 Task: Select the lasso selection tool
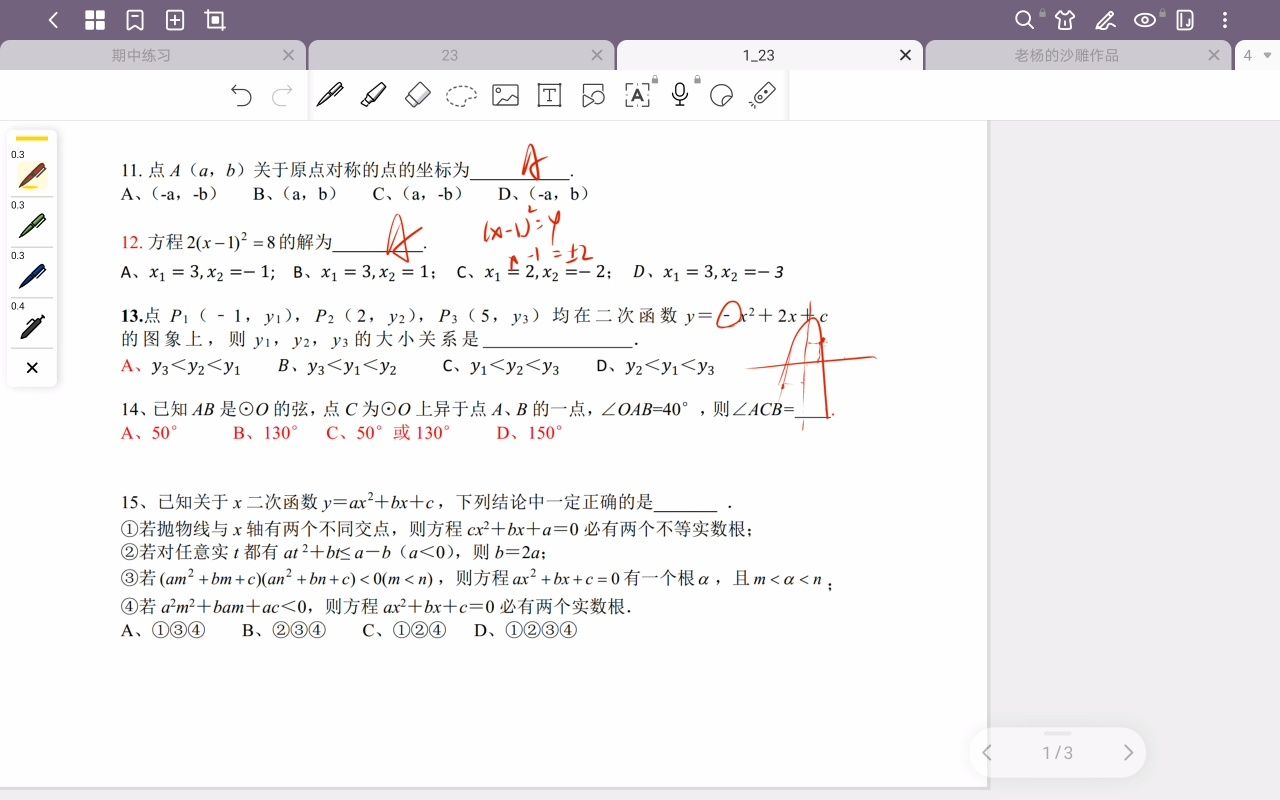461,96
